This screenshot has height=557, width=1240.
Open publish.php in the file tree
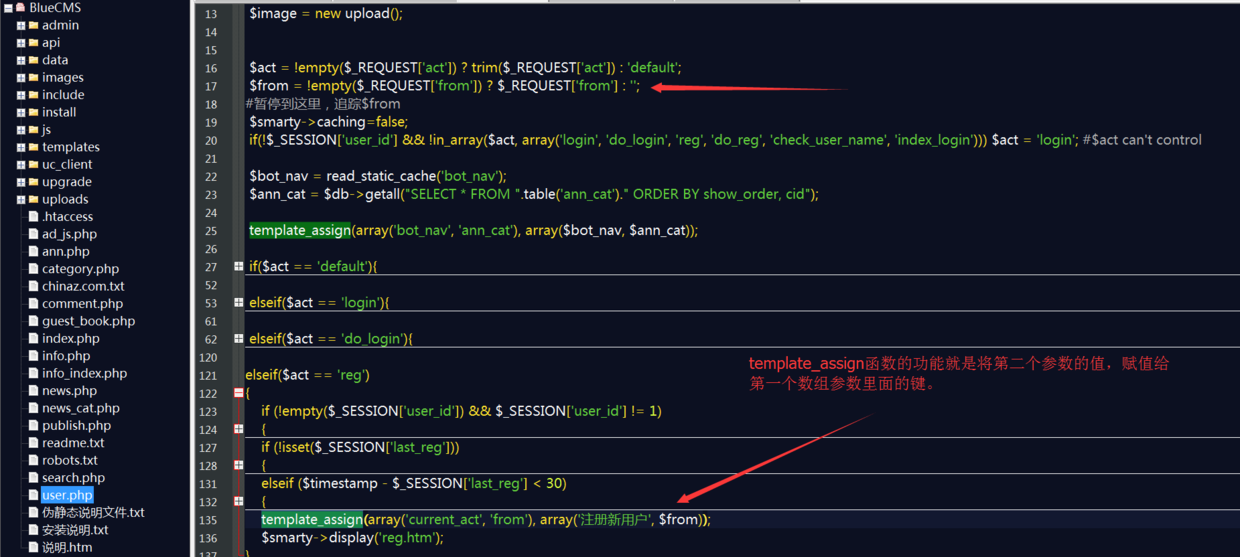pos(76,426)
